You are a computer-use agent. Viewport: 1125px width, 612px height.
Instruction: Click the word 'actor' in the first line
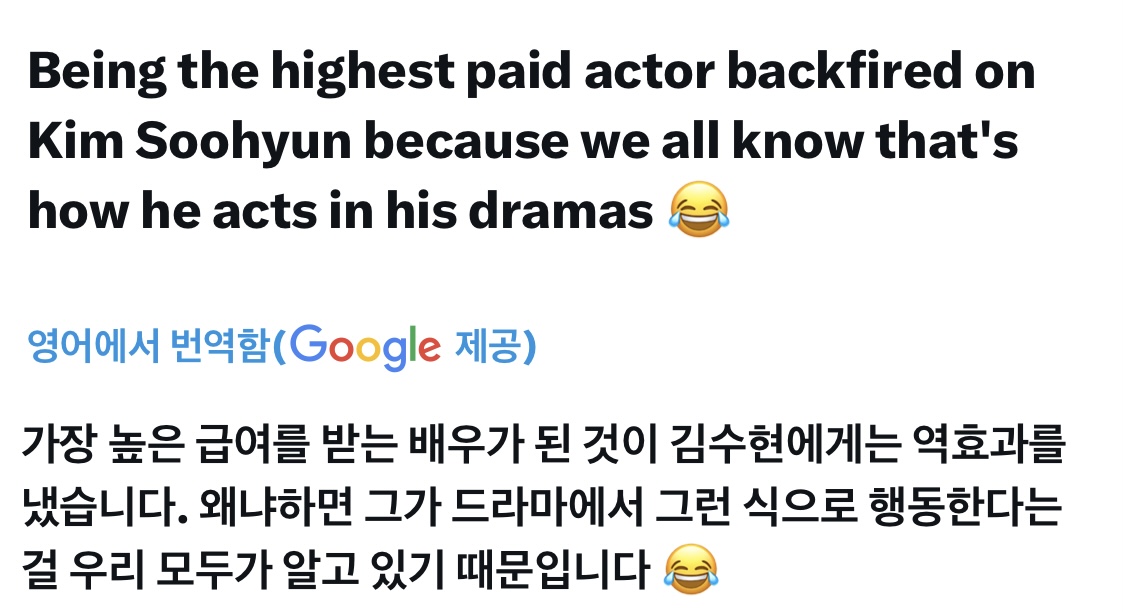[x=649, y=72]
